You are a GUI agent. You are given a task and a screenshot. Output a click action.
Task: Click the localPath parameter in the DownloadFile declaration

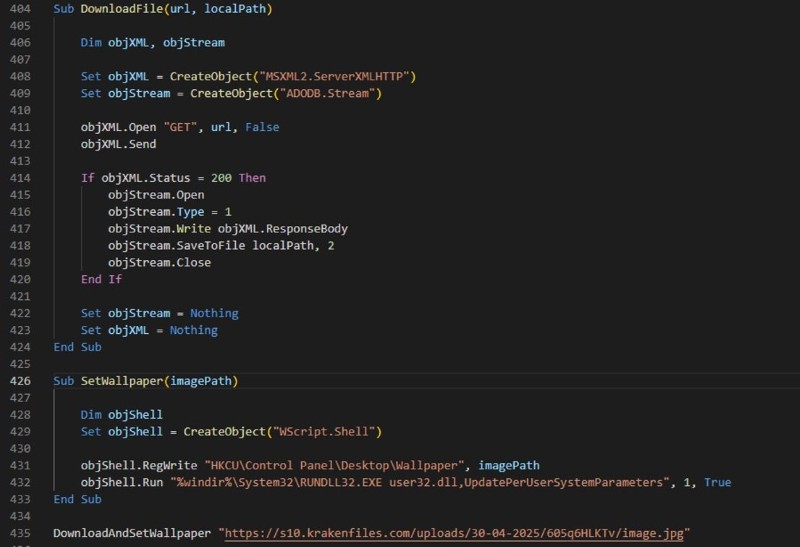click(x=235, y=9)
